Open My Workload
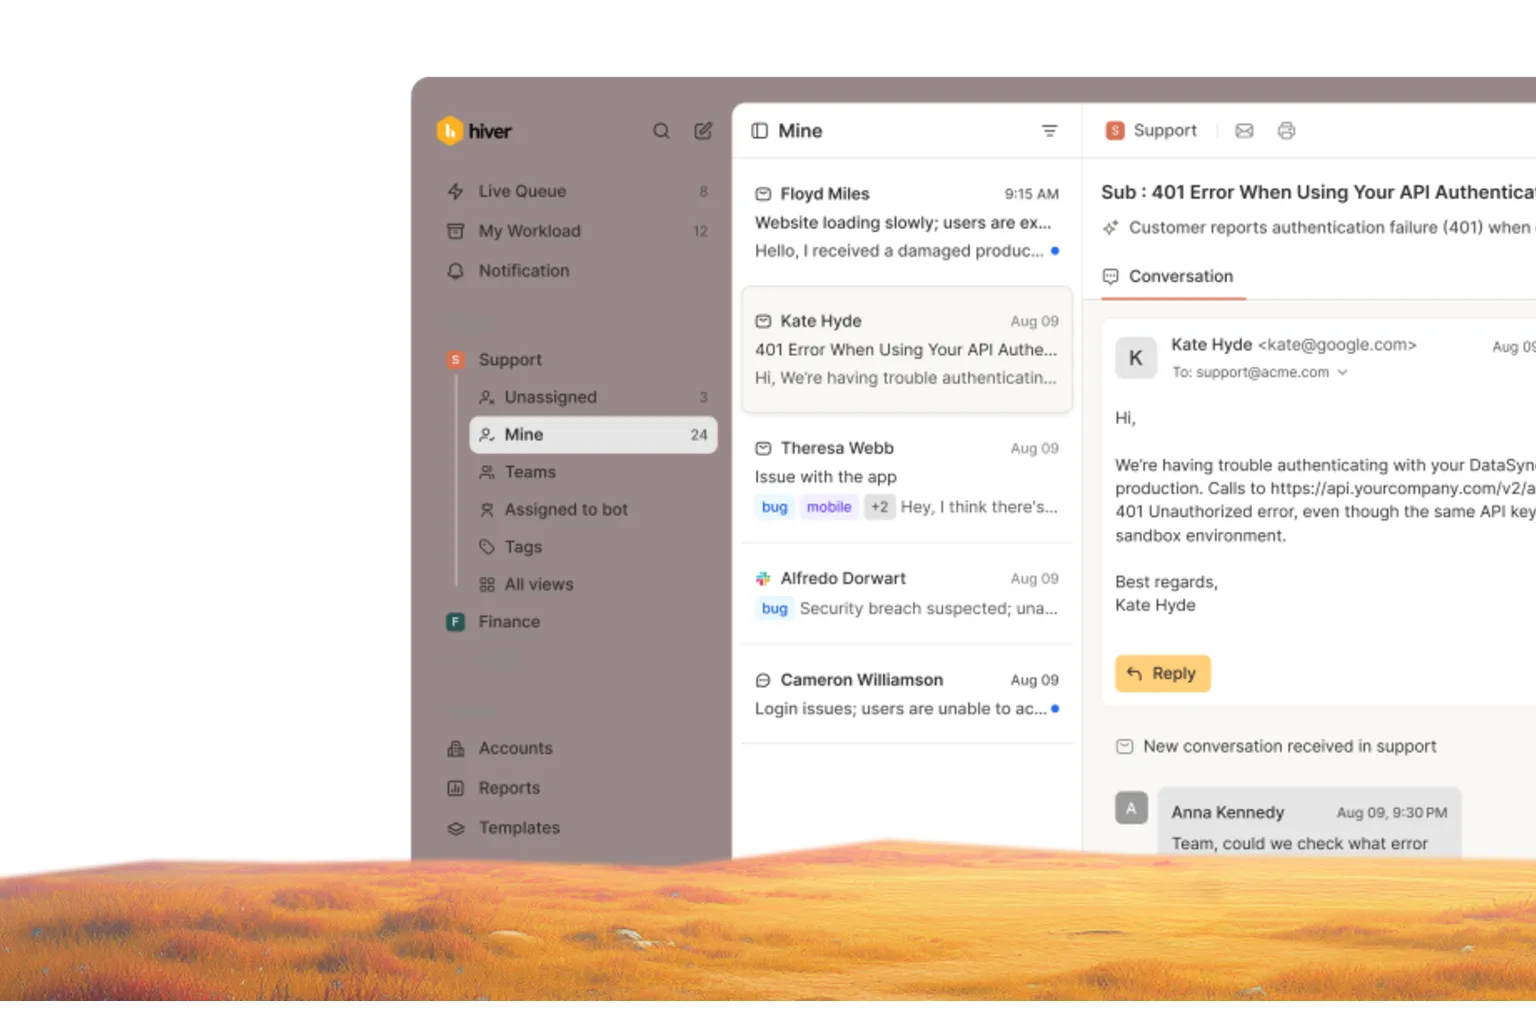Viewport: 1536px width, 1024px height. (x=578, y=231)
